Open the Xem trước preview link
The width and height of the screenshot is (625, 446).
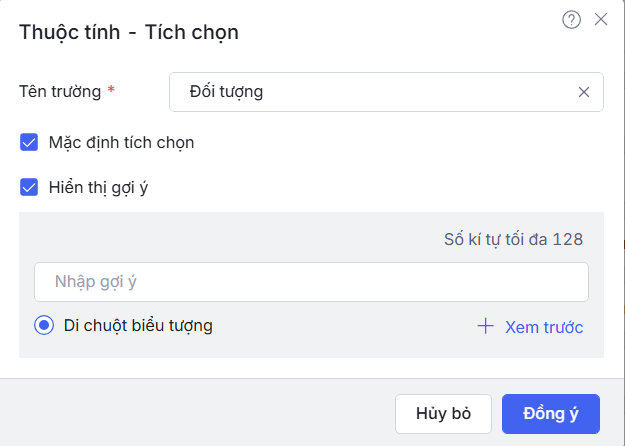(x=543, y=327)
